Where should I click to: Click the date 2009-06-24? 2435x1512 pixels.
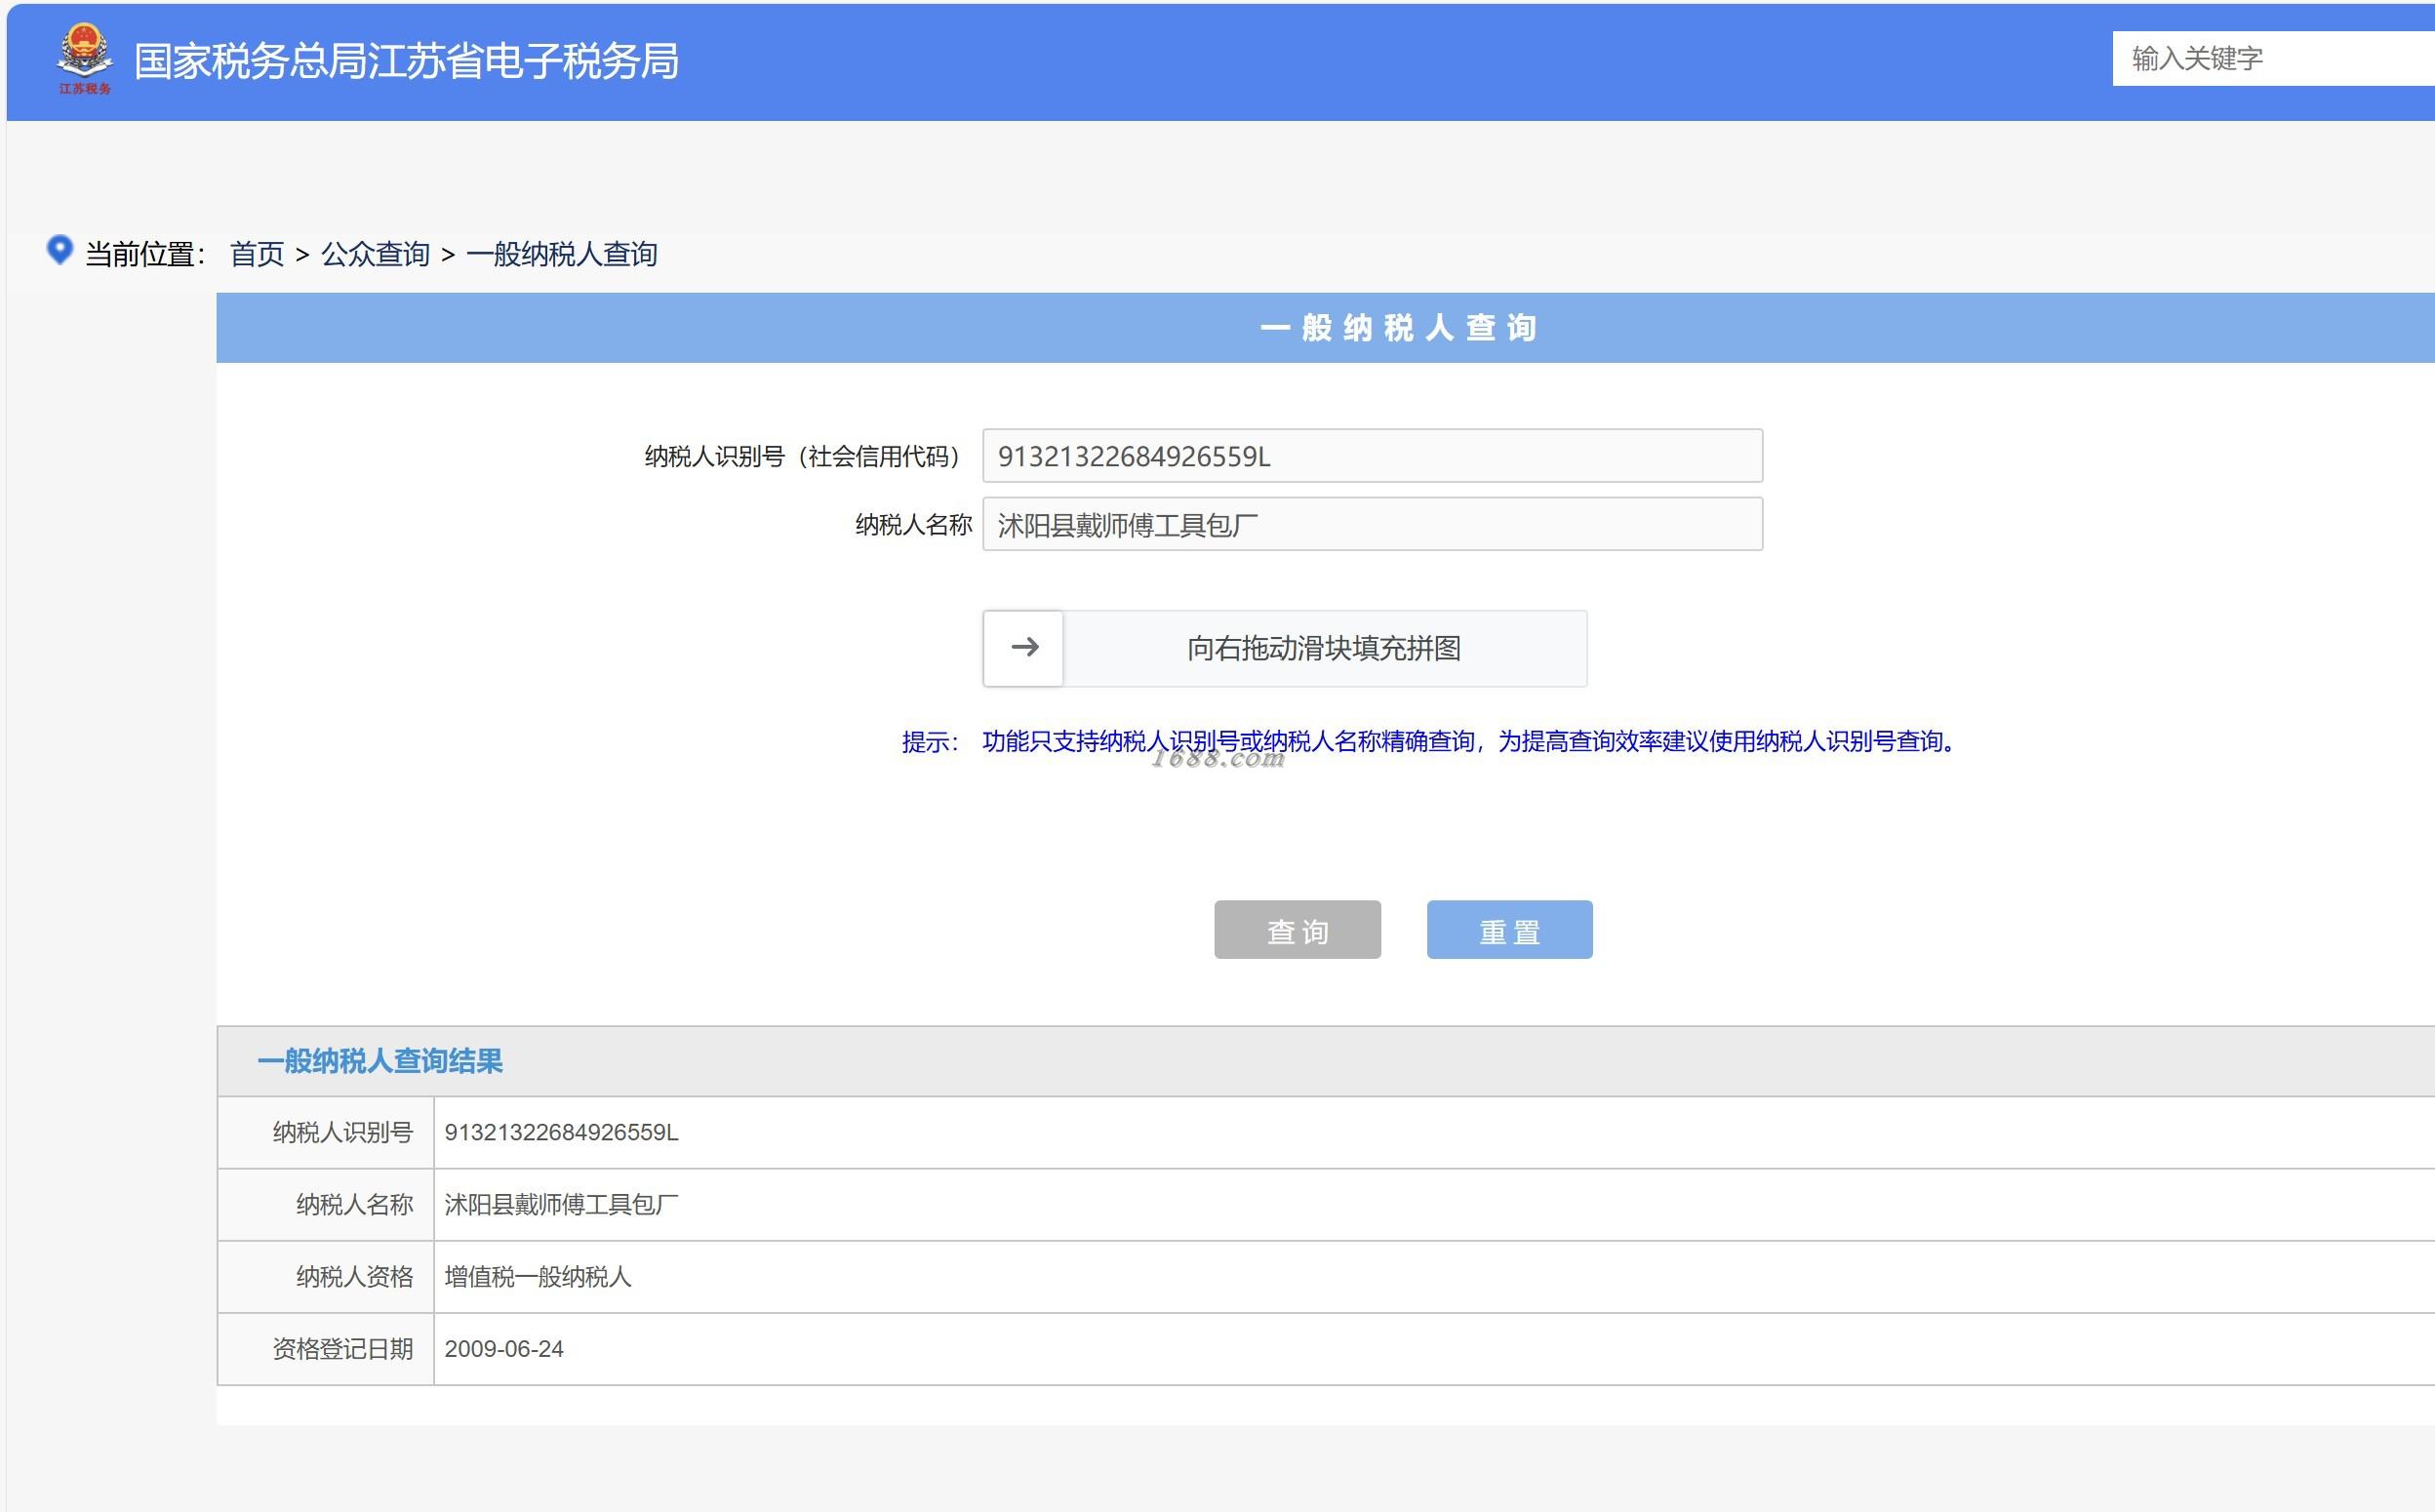[x=504, y=1349]
